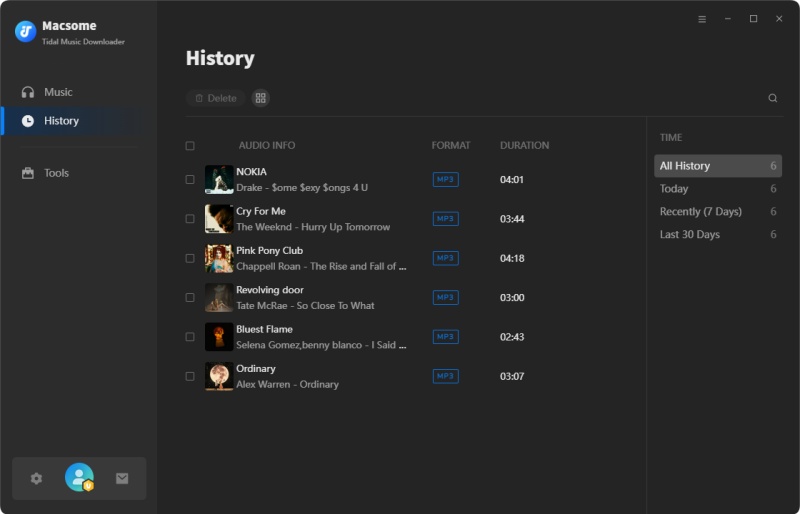This screenshot has width=800, height=514.
Task: Check the NOKIA track checkbox
Action: pos(190,180)
